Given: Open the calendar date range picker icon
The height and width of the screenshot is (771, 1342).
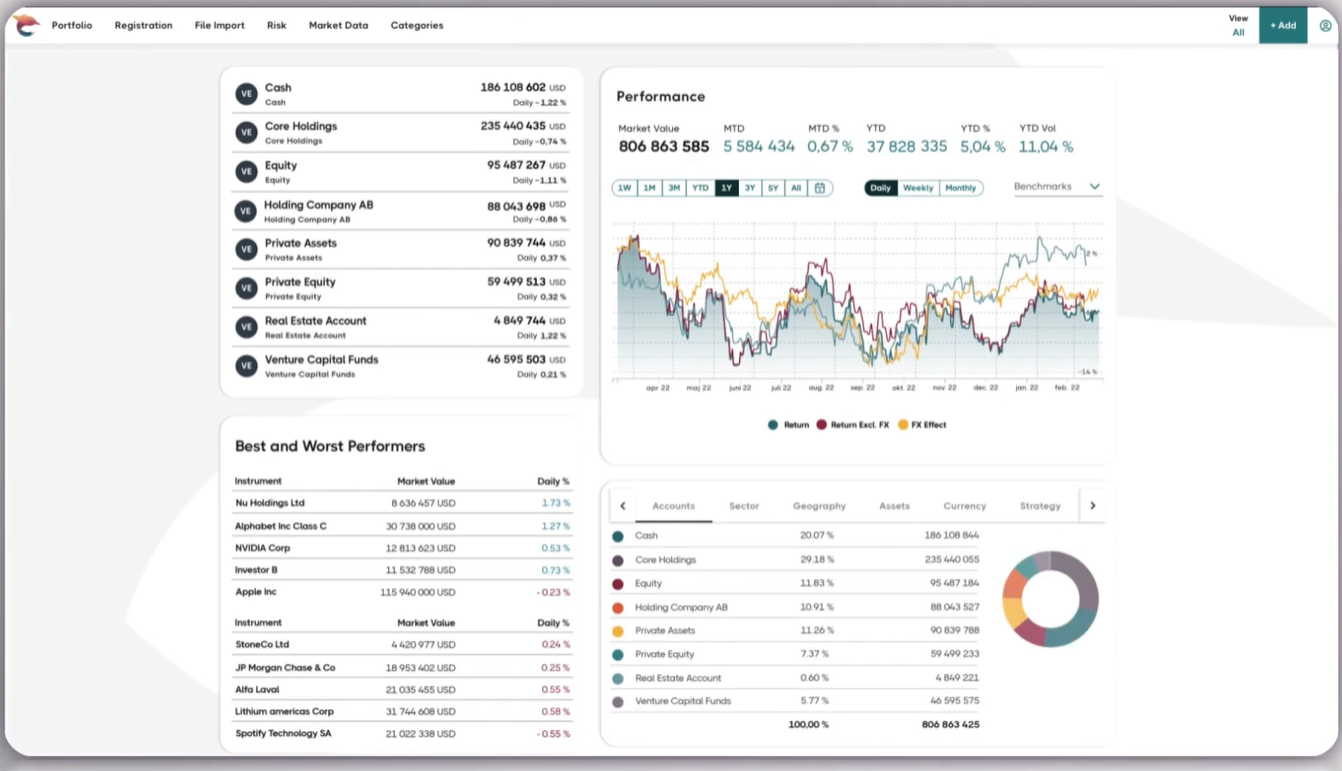Looking at the screenshot, I should [820, 188].
